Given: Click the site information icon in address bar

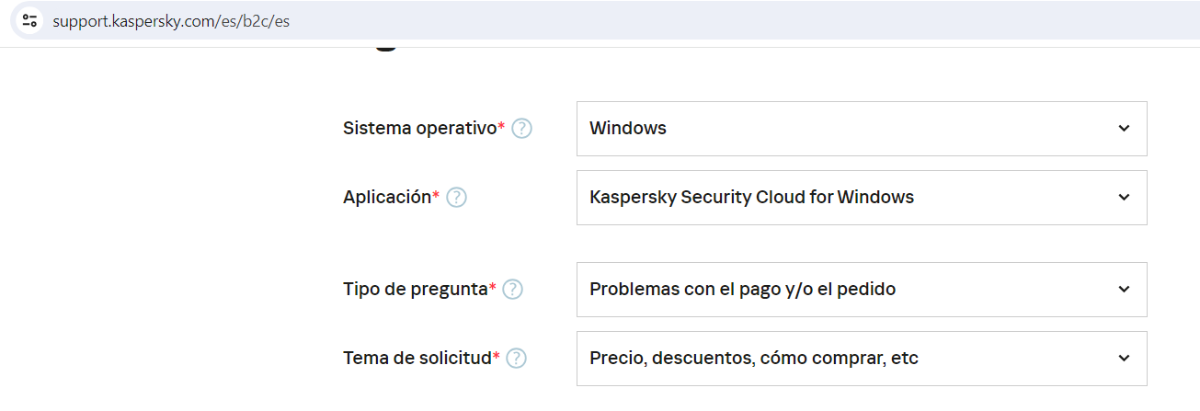Looking at the screenshot, I should 29,20.
